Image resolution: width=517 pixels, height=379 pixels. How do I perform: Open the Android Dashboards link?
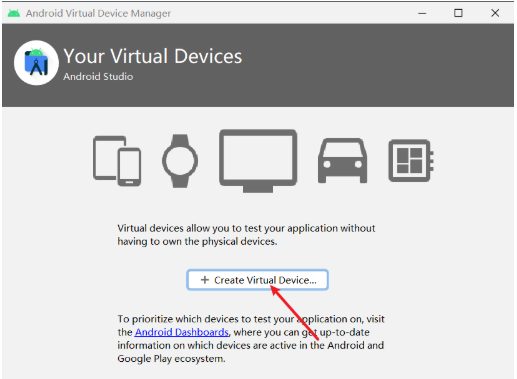(x=182, y=332)
